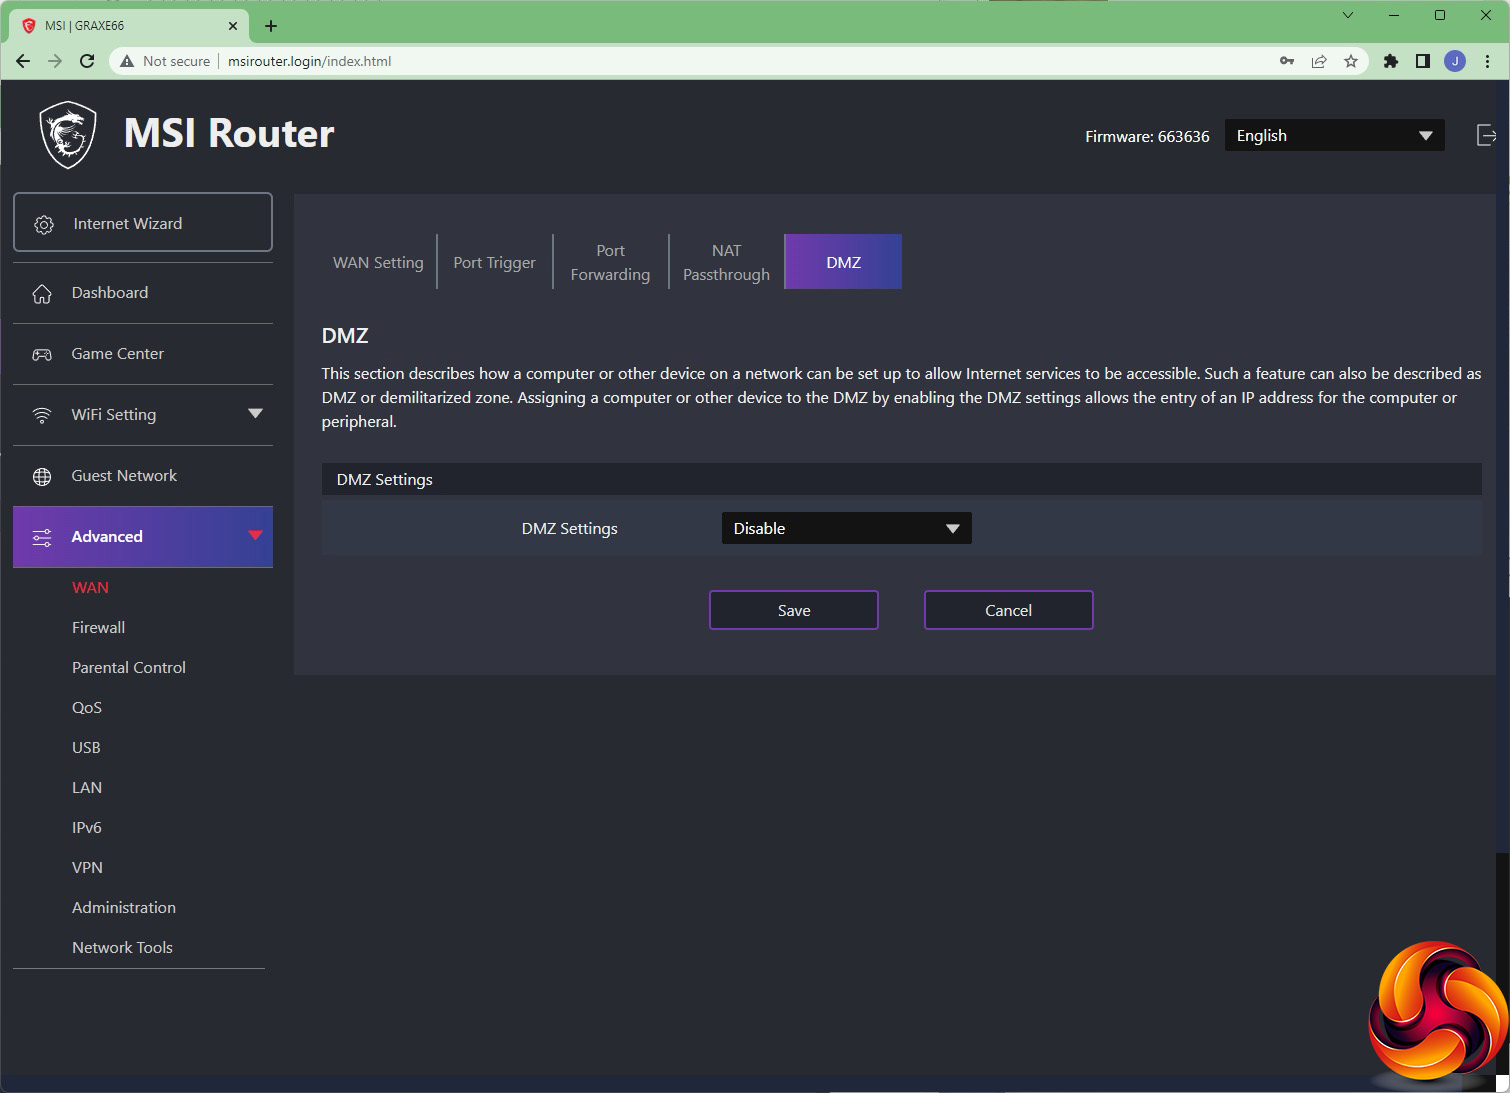Click the Dashboard home icon
Viewport: 1510px width, 1093px height.
coord(42,293)
